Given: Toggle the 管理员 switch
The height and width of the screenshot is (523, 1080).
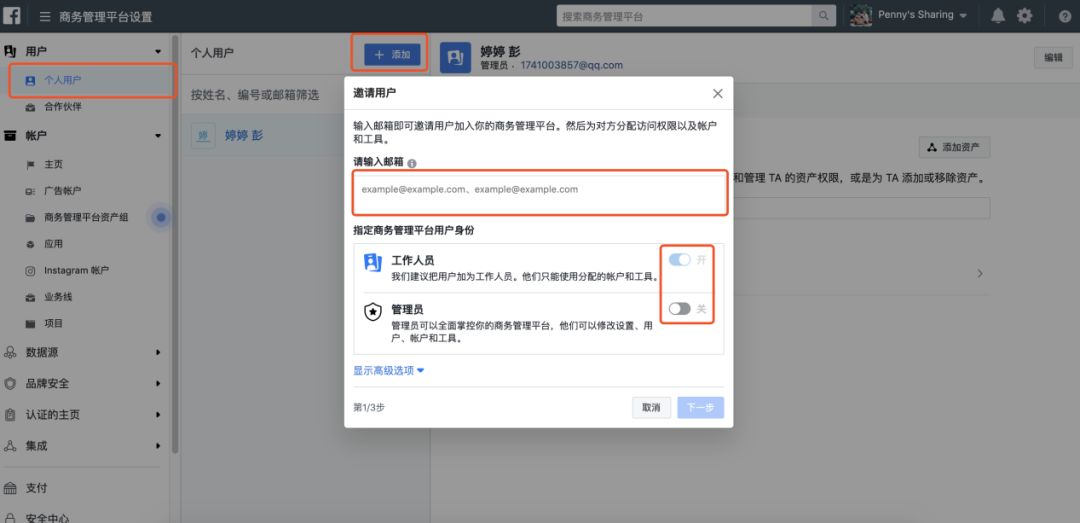Looking at the screenshot, I should 680,309.
